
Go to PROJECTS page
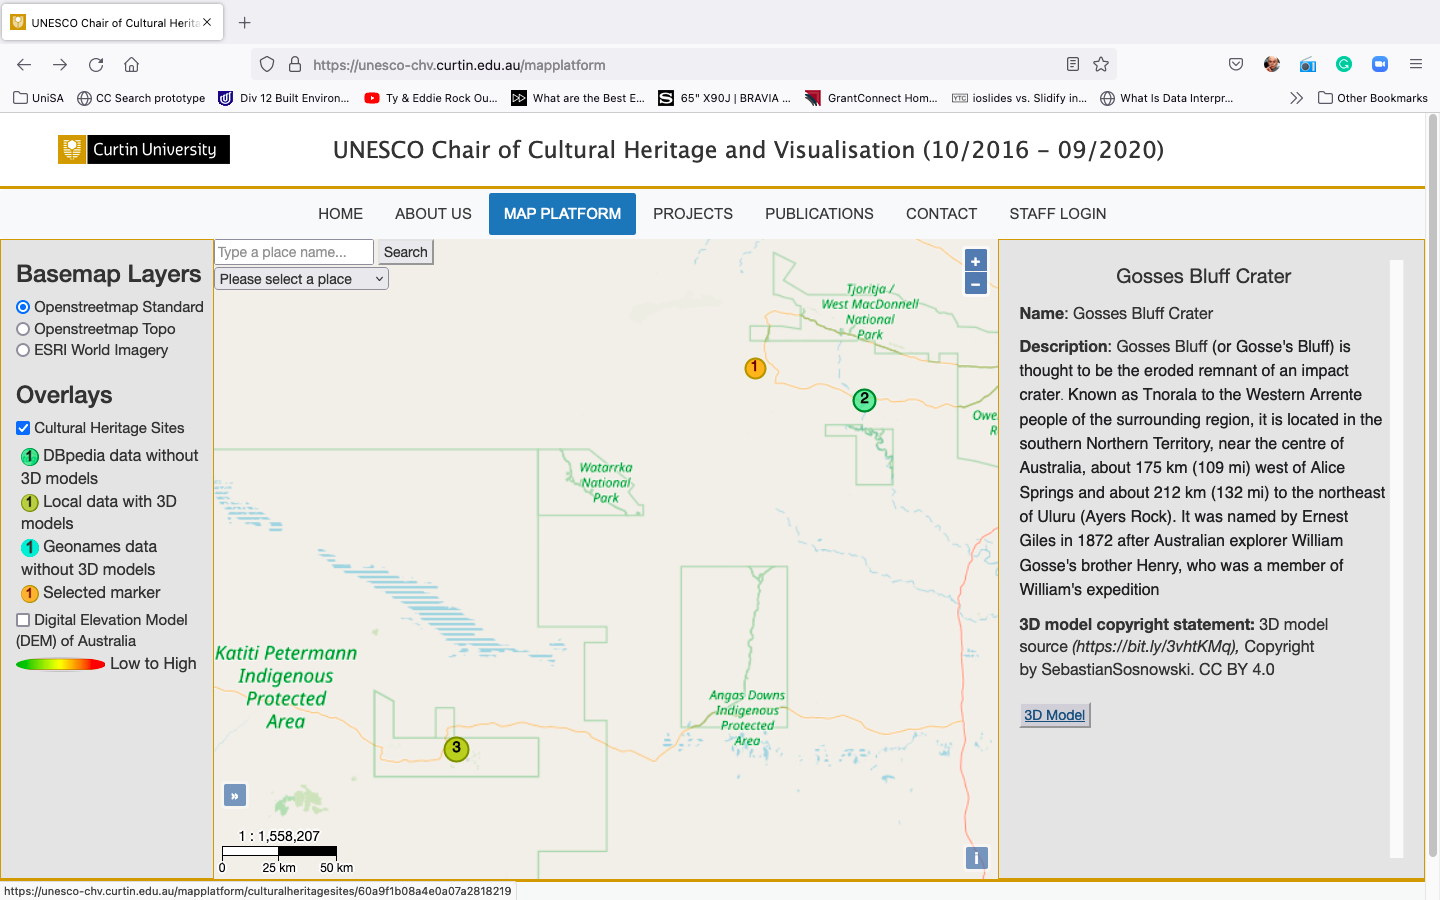693,214
